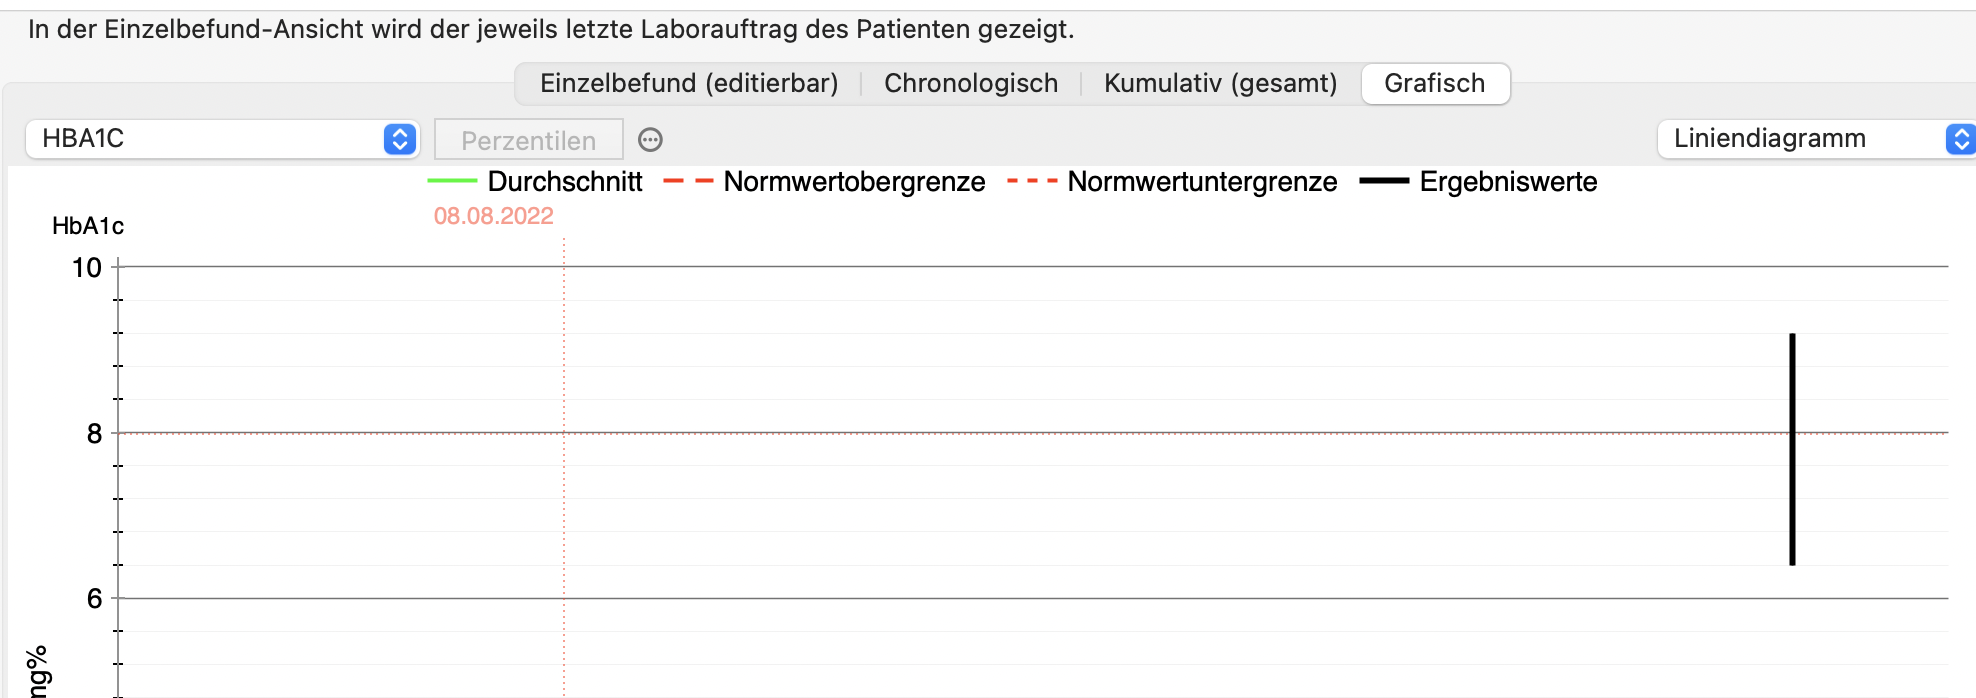Switch to the Chronologisch tab
Screen dimensions: 1976x698
[971, 83]
